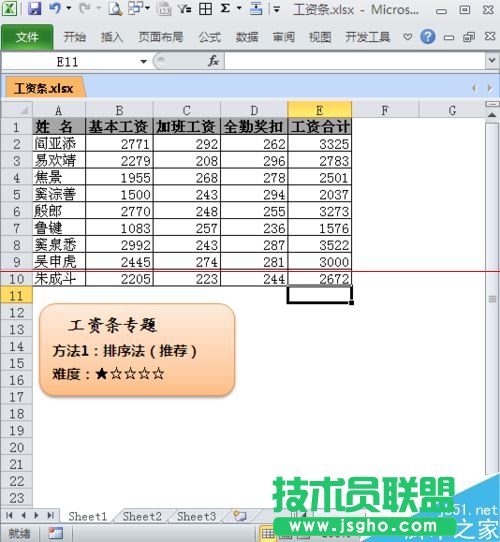The height and width of the screenshot is (542, 500).
Task: Click into the formula bar input
Action: 354,62
